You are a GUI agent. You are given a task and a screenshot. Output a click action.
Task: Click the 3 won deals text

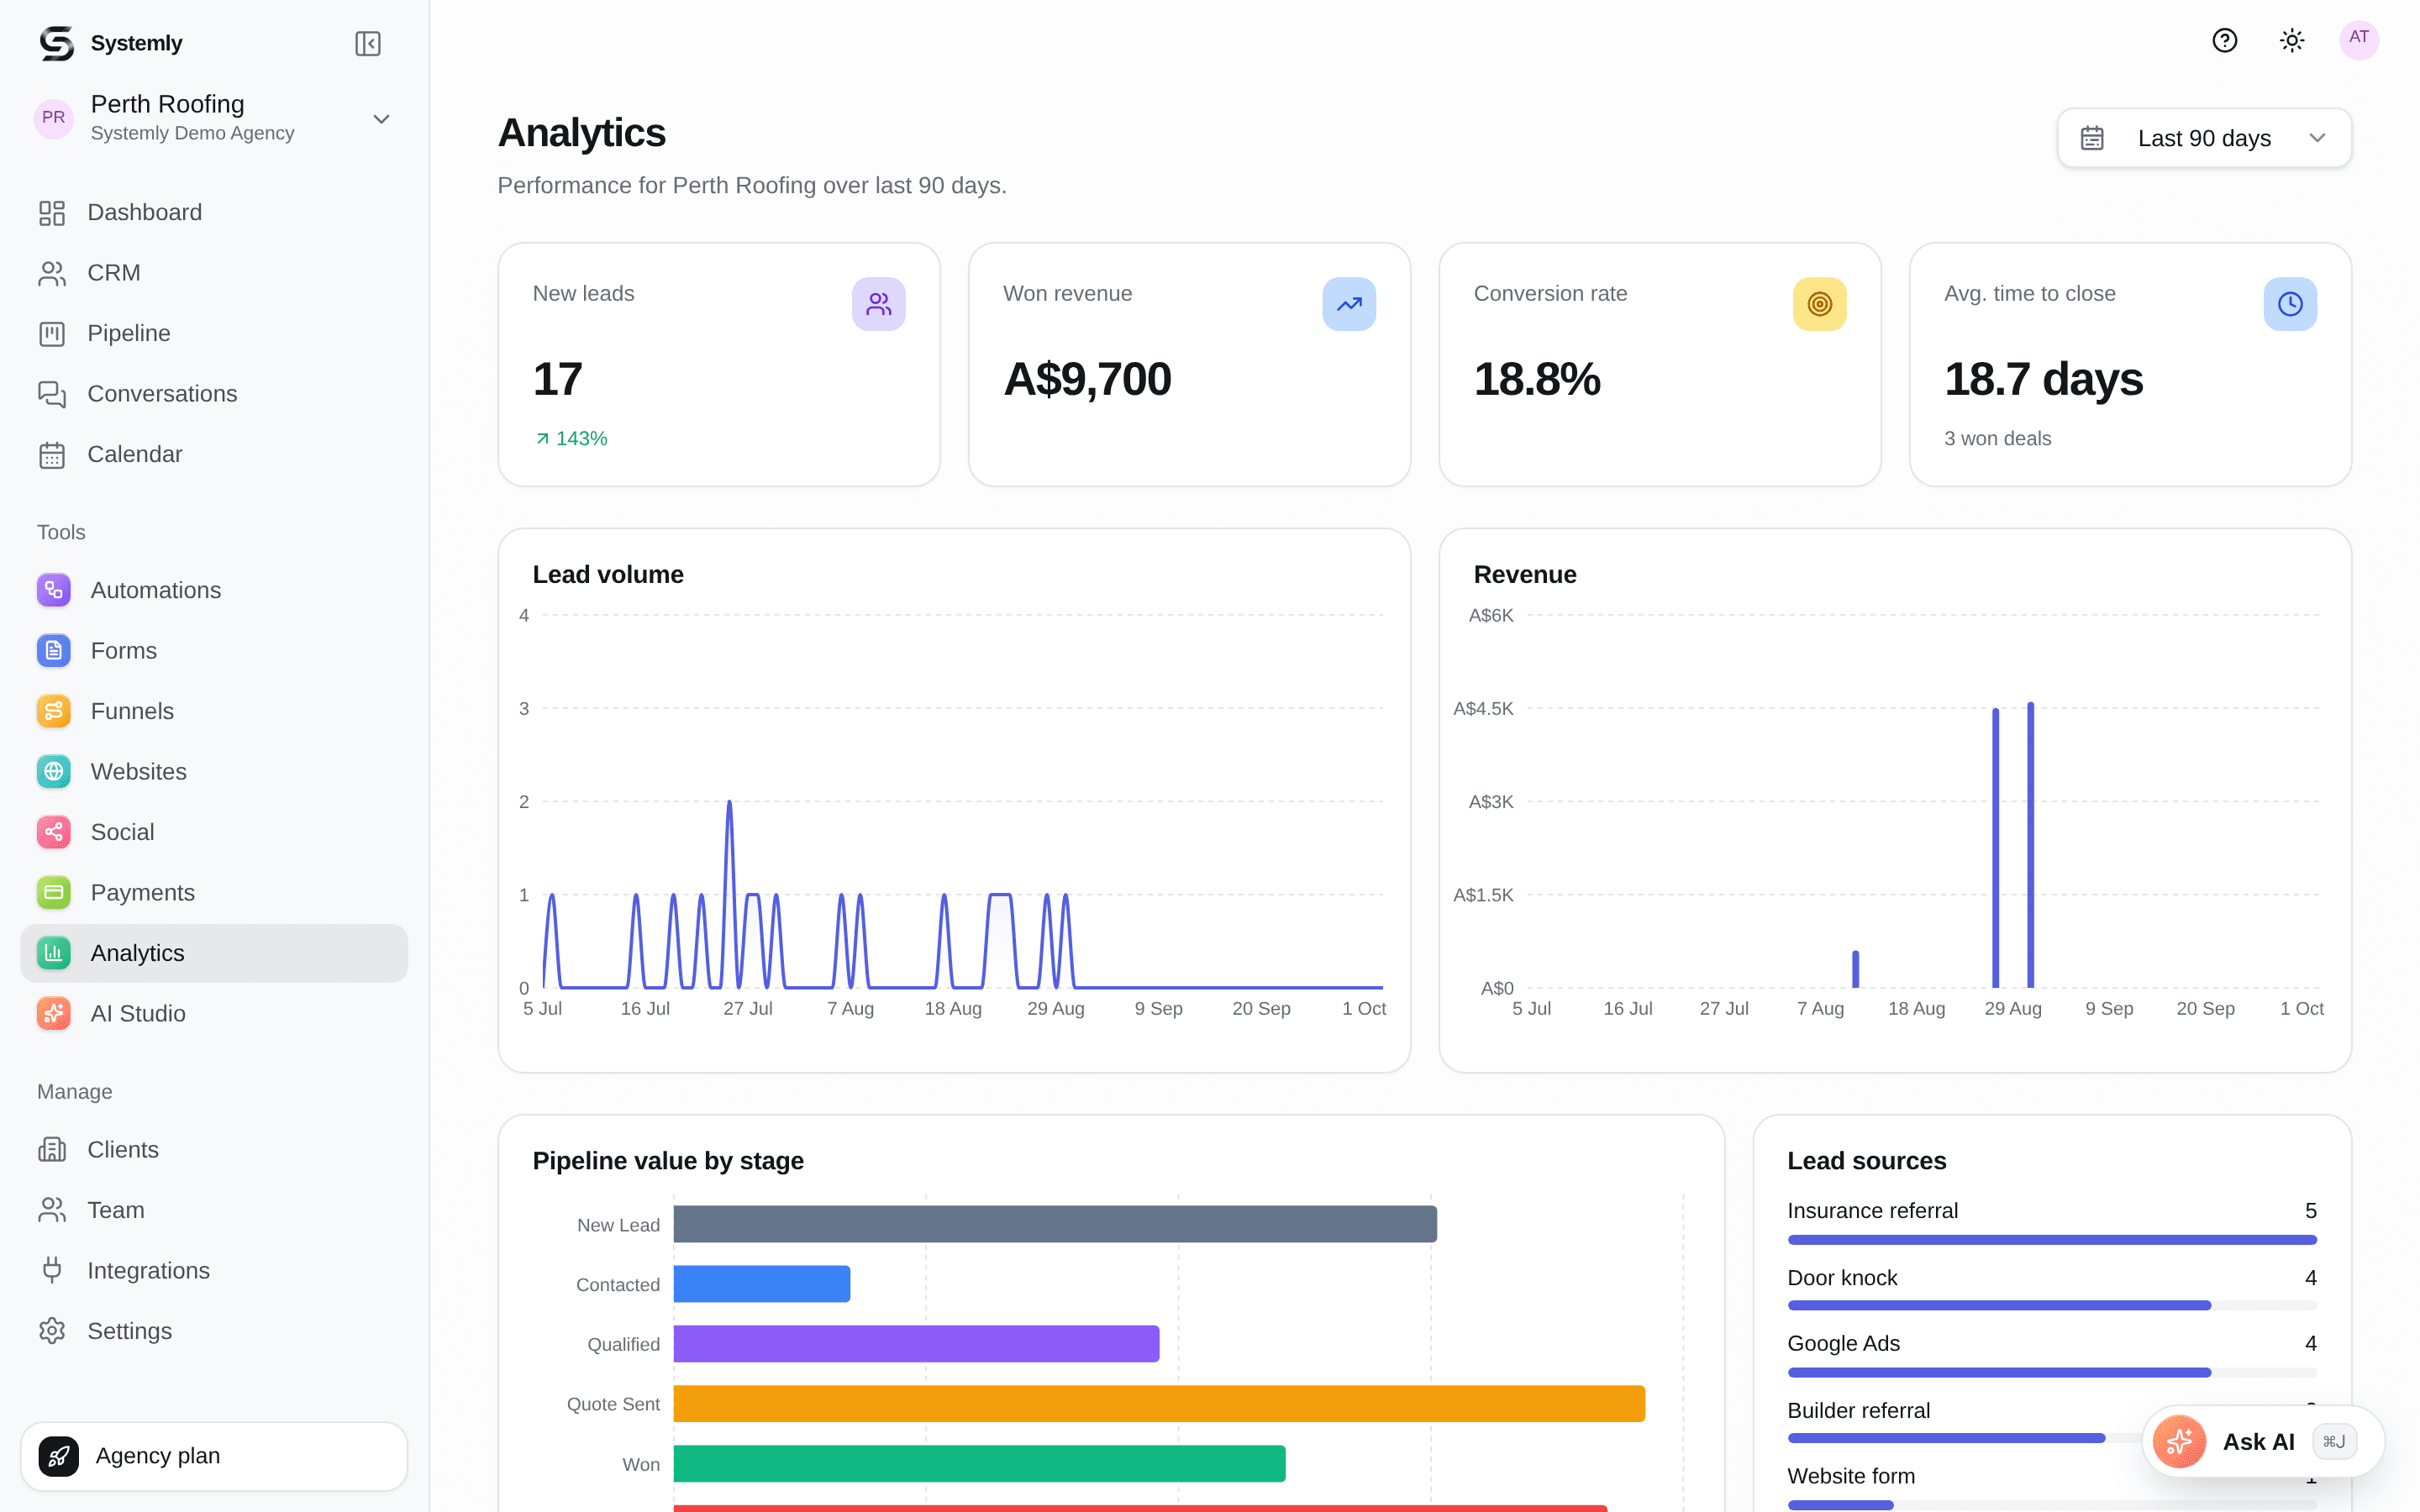pyautogui.click(x=1997, y=438)
